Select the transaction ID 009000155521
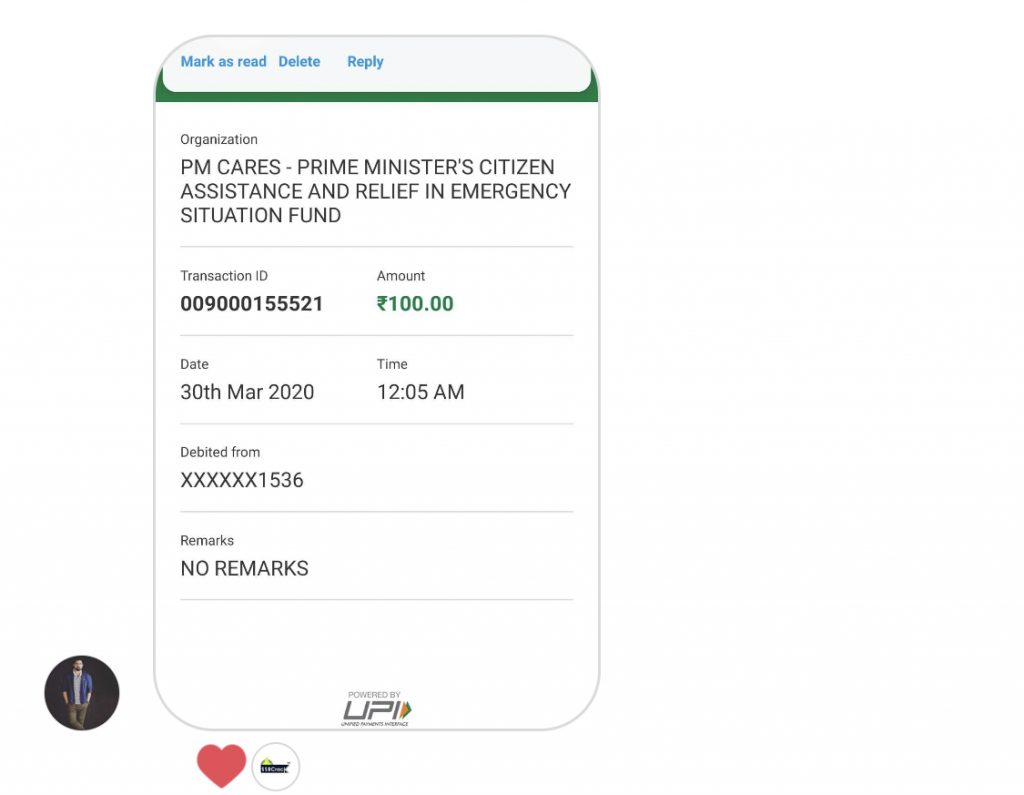Image resolution: width=1024 pixels, height=795 pixels. [x=251, y=304]
